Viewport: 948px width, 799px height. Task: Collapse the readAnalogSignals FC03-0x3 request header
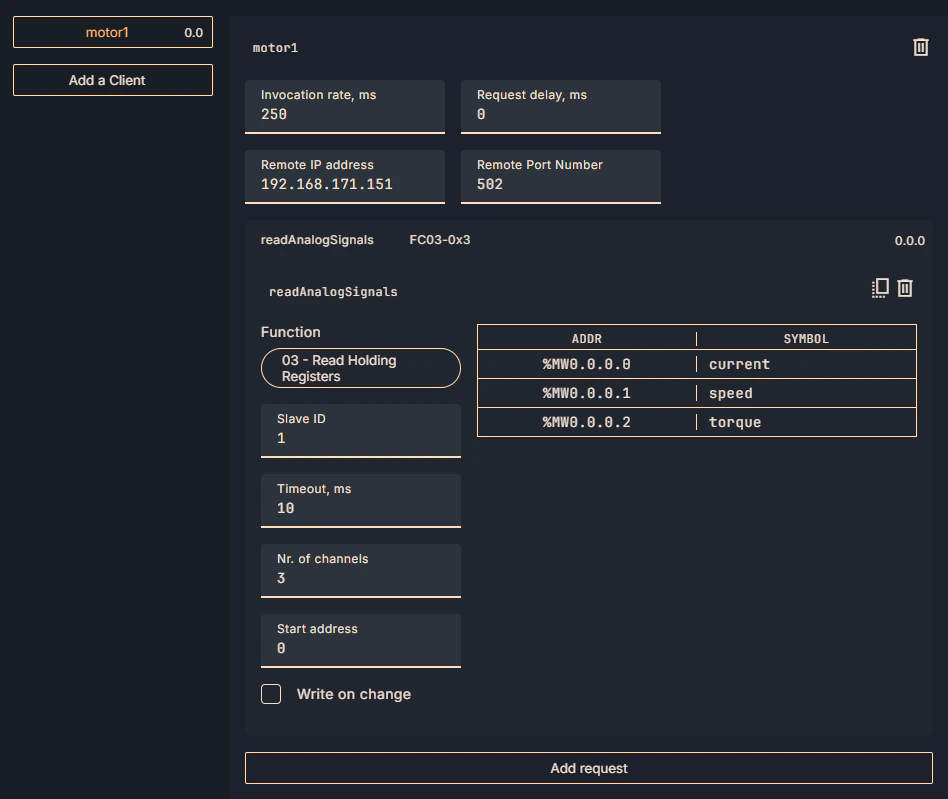click(588, 240)
